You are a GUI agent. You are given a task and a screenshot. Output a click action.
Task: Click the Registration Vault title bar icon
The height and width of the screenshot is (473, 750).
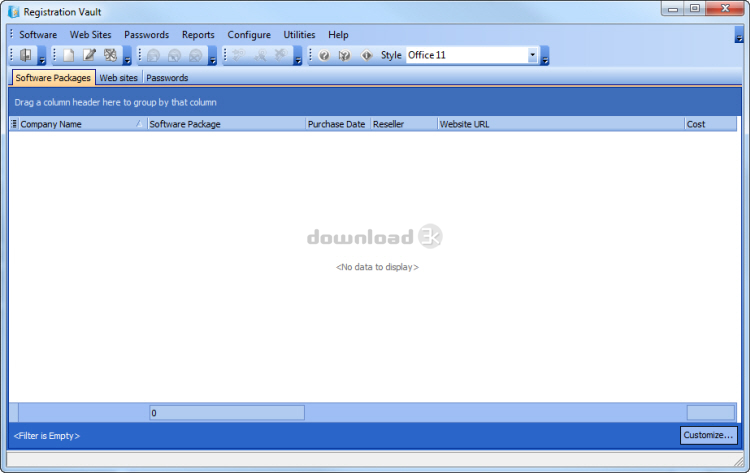tap(13, 11)
